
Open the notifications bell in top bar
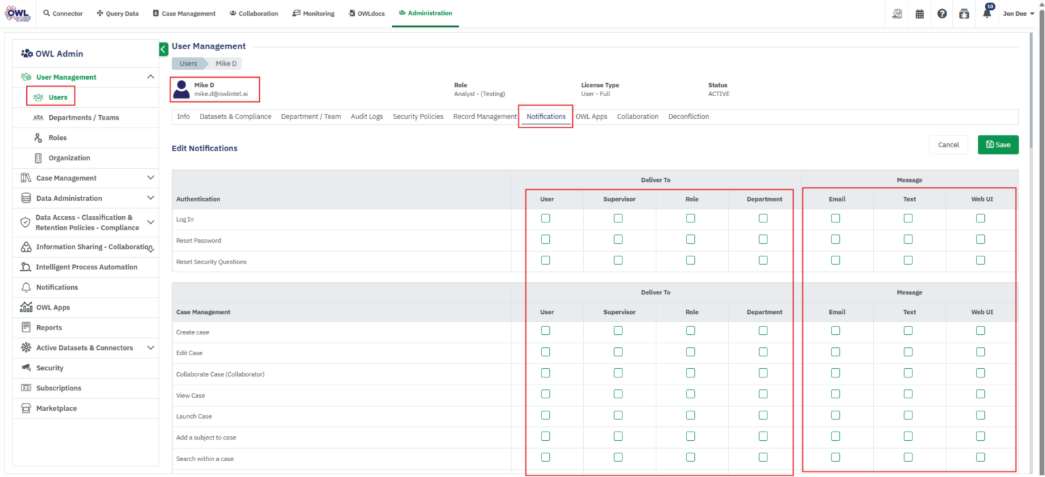point(986,14)
